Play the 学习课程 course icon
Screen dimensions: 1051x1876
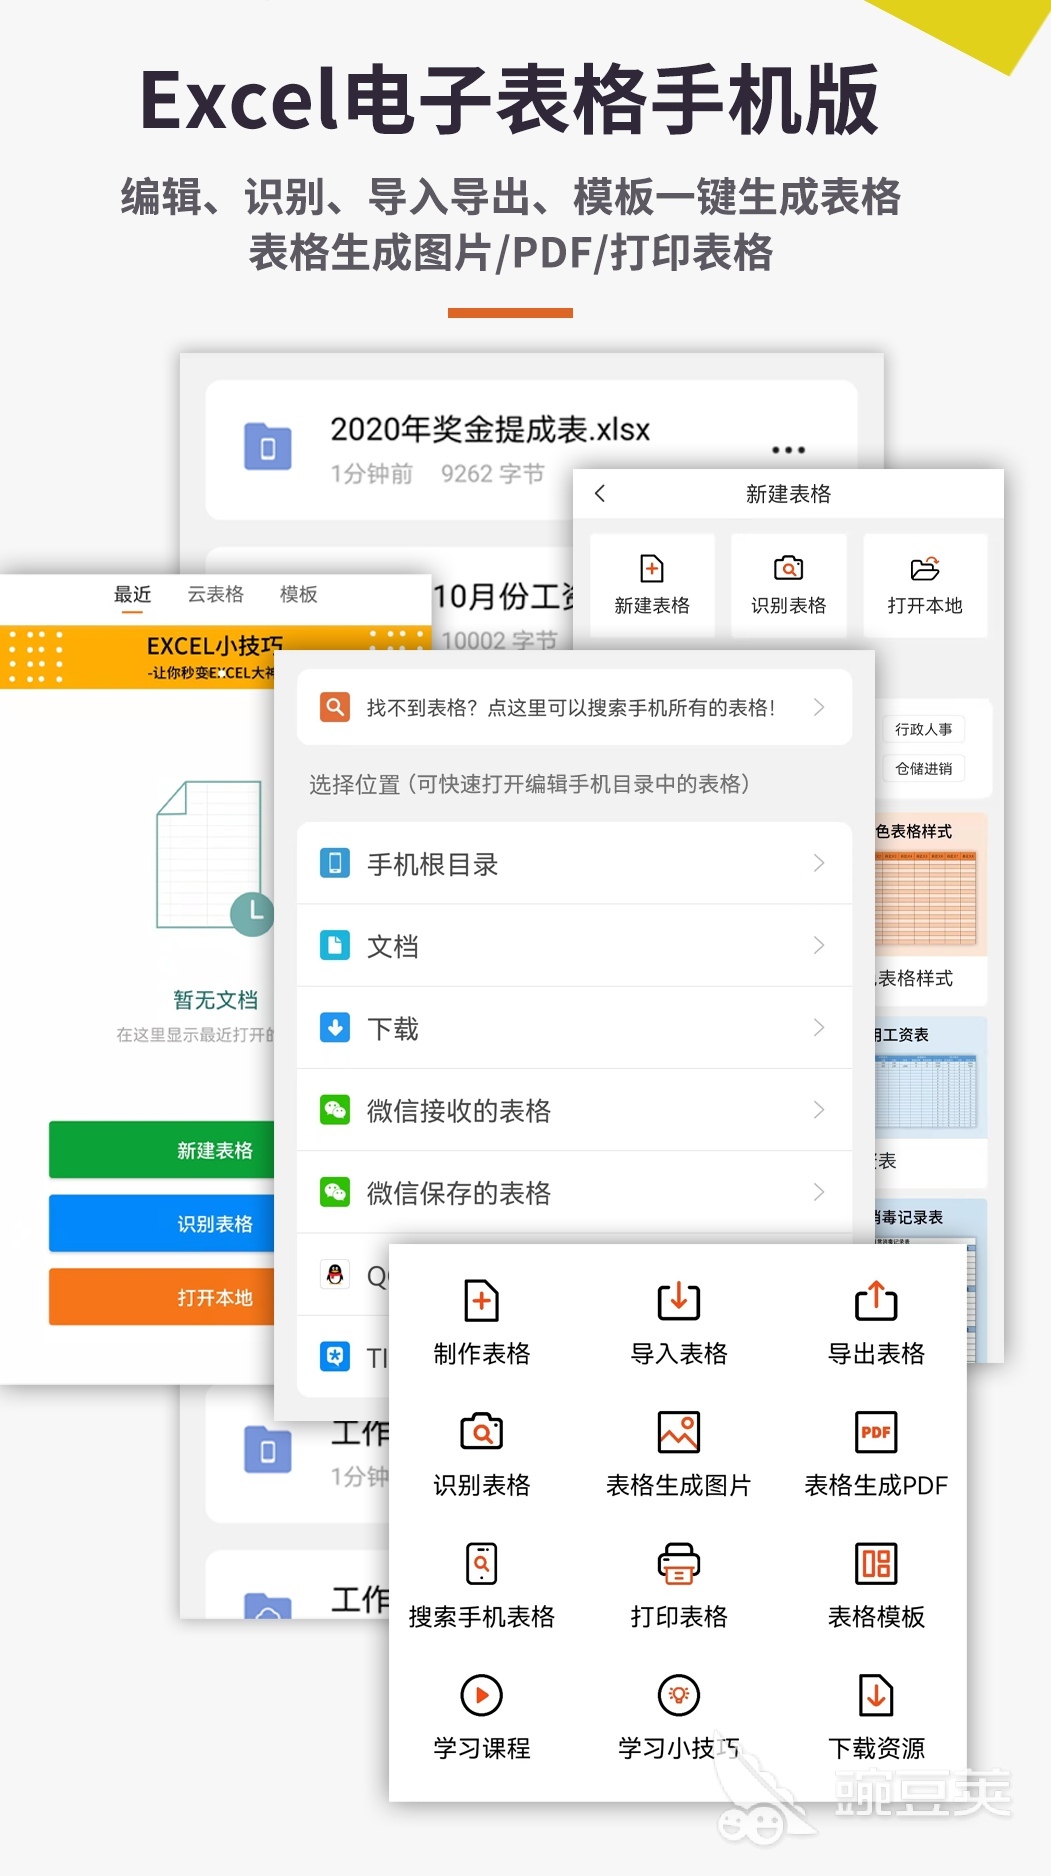tap(481, 1695)
